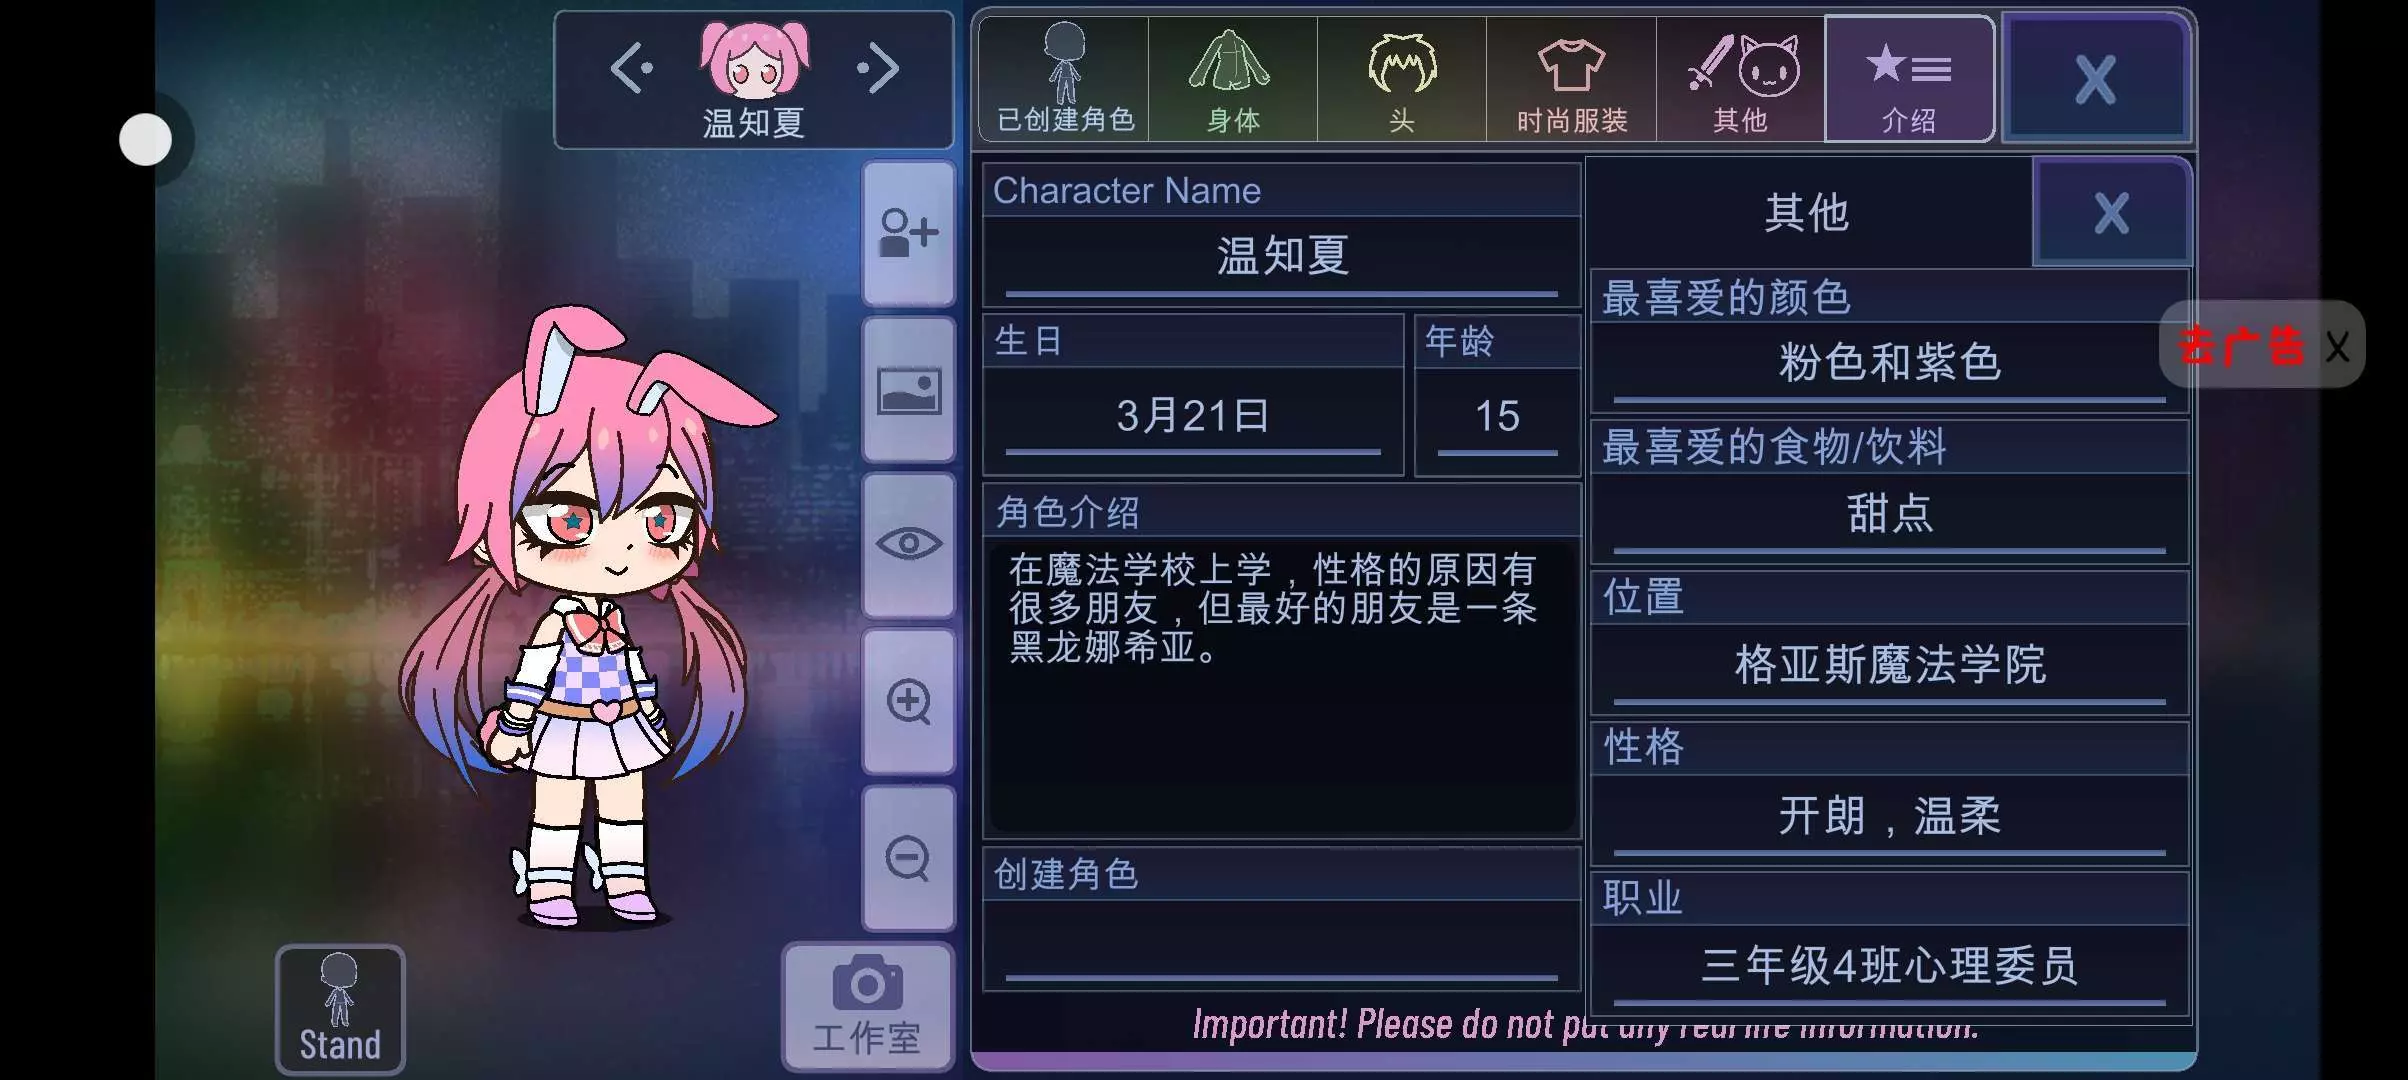Image resolution: width=2408 pixels, height=1080 pixels.
Task: Close the 其他 details panel
Action: click(x=2111, y=213)
